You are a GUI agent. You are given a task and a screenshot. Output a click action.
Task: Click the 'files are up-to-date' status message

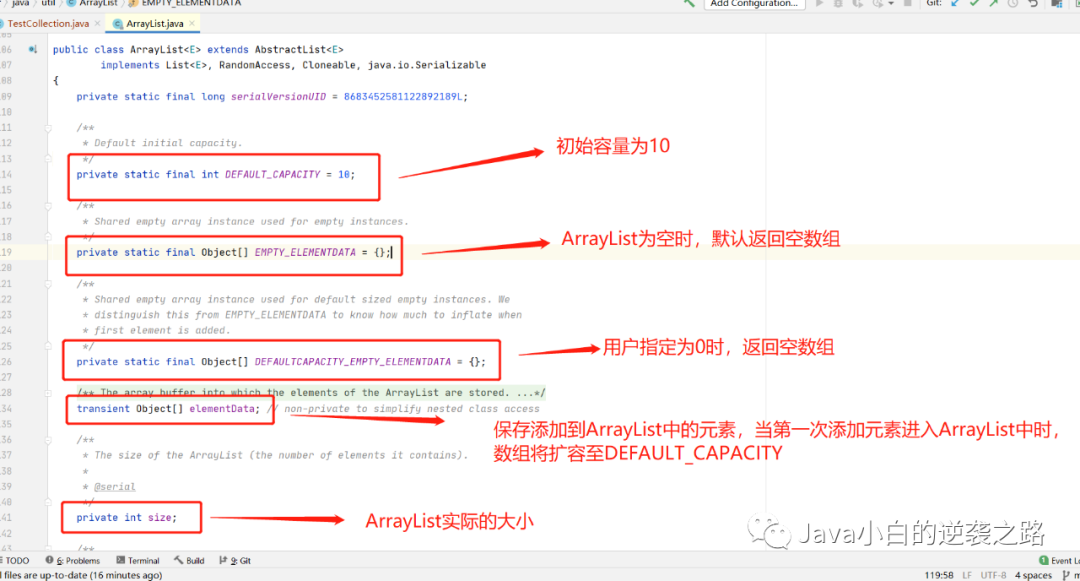(x=82, y=575)
